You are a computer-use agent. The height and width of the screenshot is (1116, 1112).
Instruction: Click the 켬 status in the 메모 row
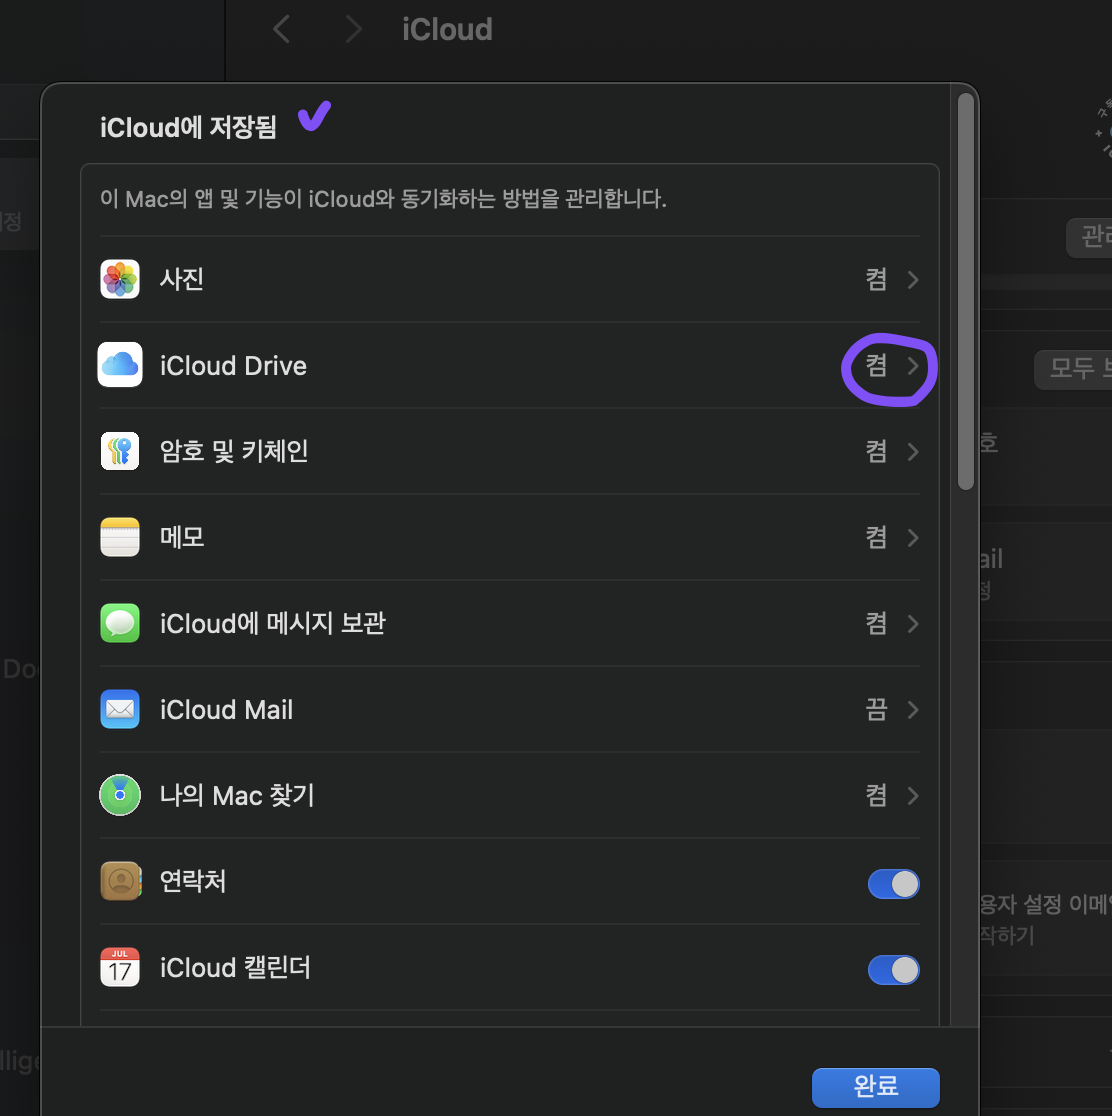(876, 537)
